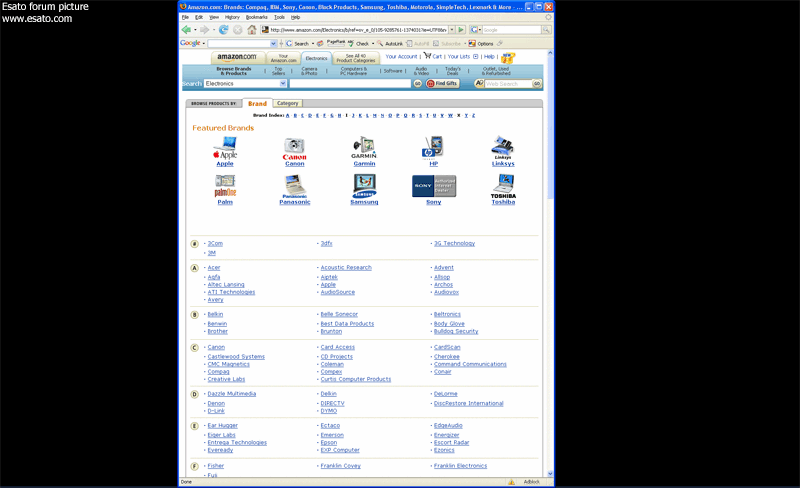The width and height of the screenshot is (800, 488).
Task: Click the shopping Cart icon
Action: click(428, 56)
